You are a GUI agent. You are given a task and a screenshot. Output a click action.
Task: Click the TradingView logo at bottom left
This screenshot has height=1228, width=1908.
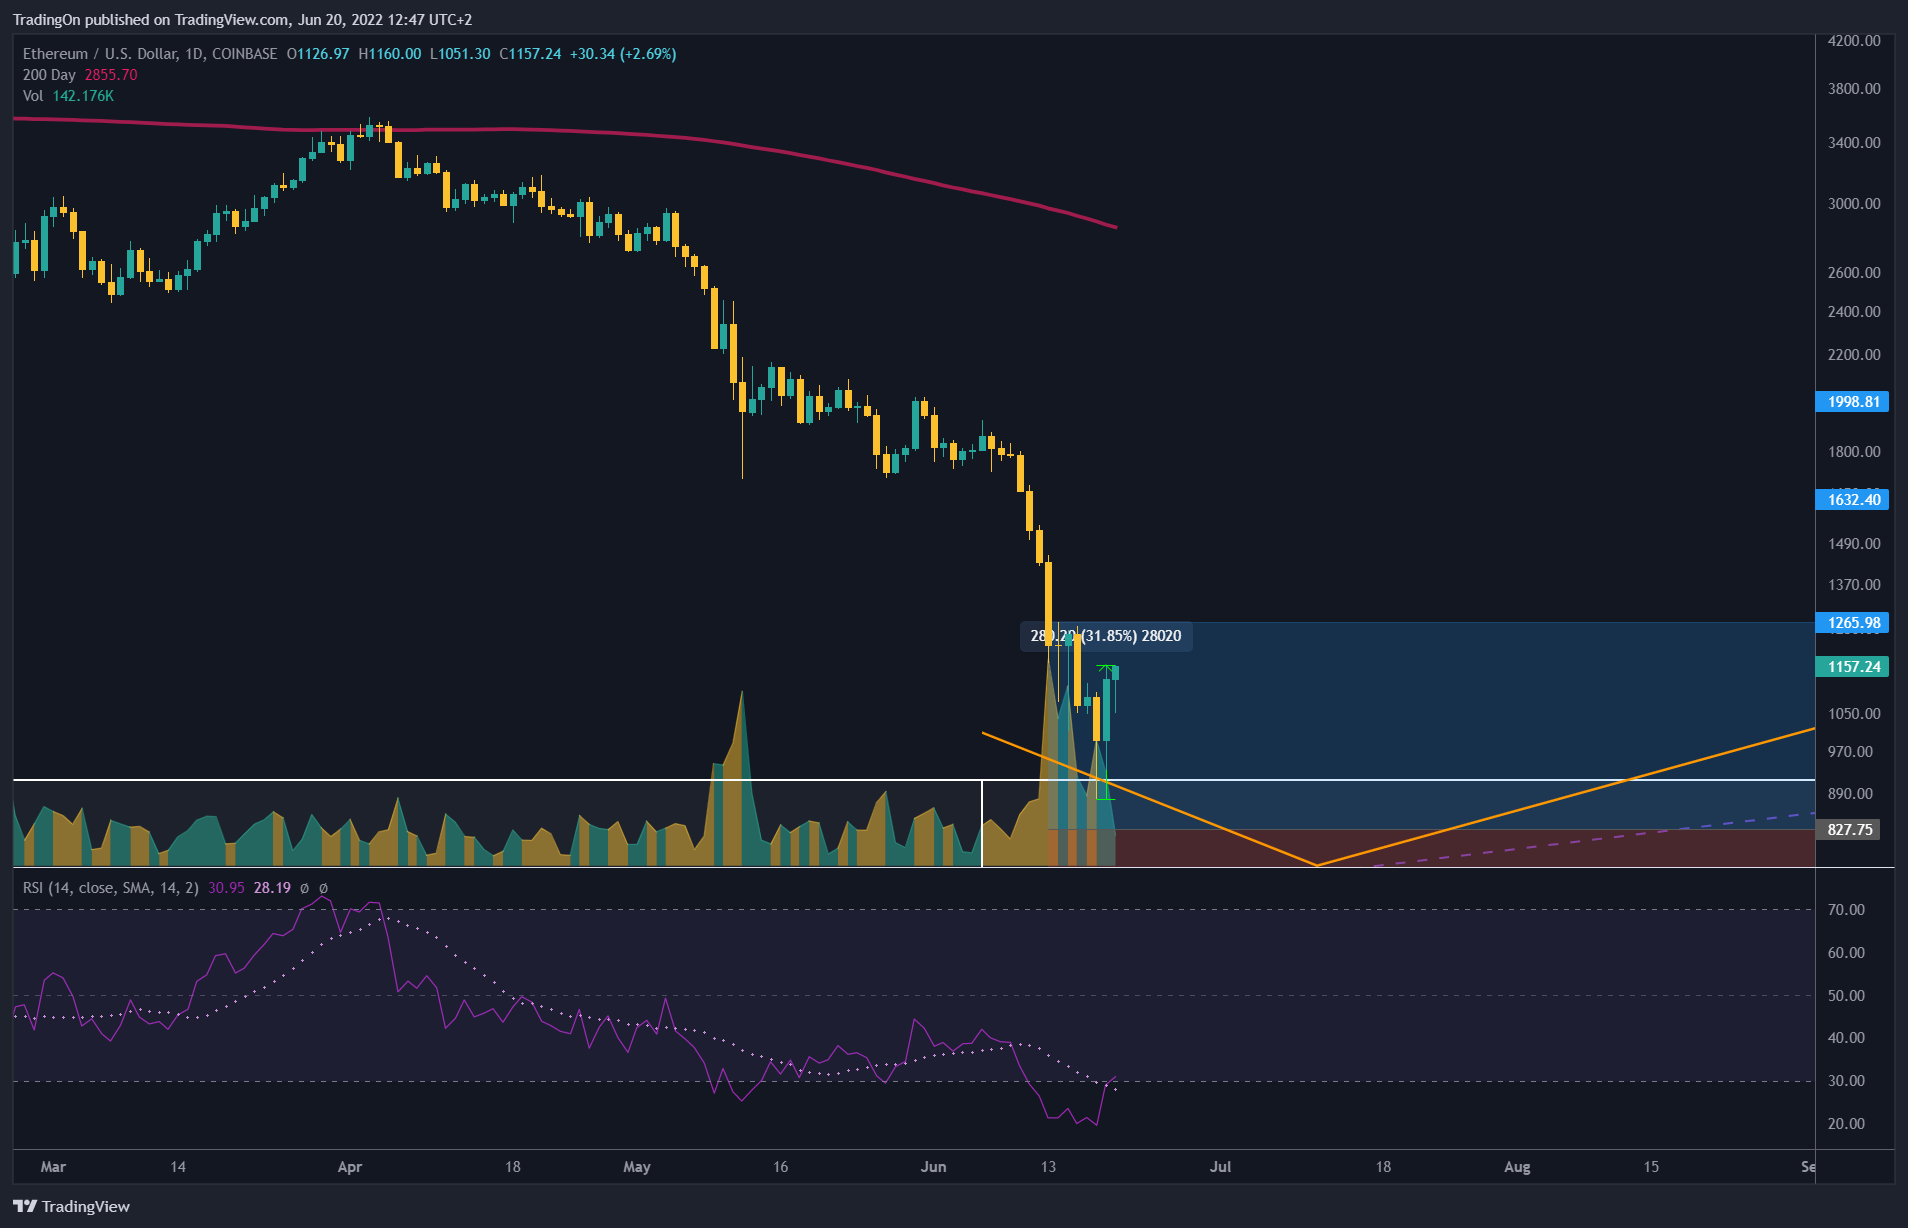(71, 1206)
